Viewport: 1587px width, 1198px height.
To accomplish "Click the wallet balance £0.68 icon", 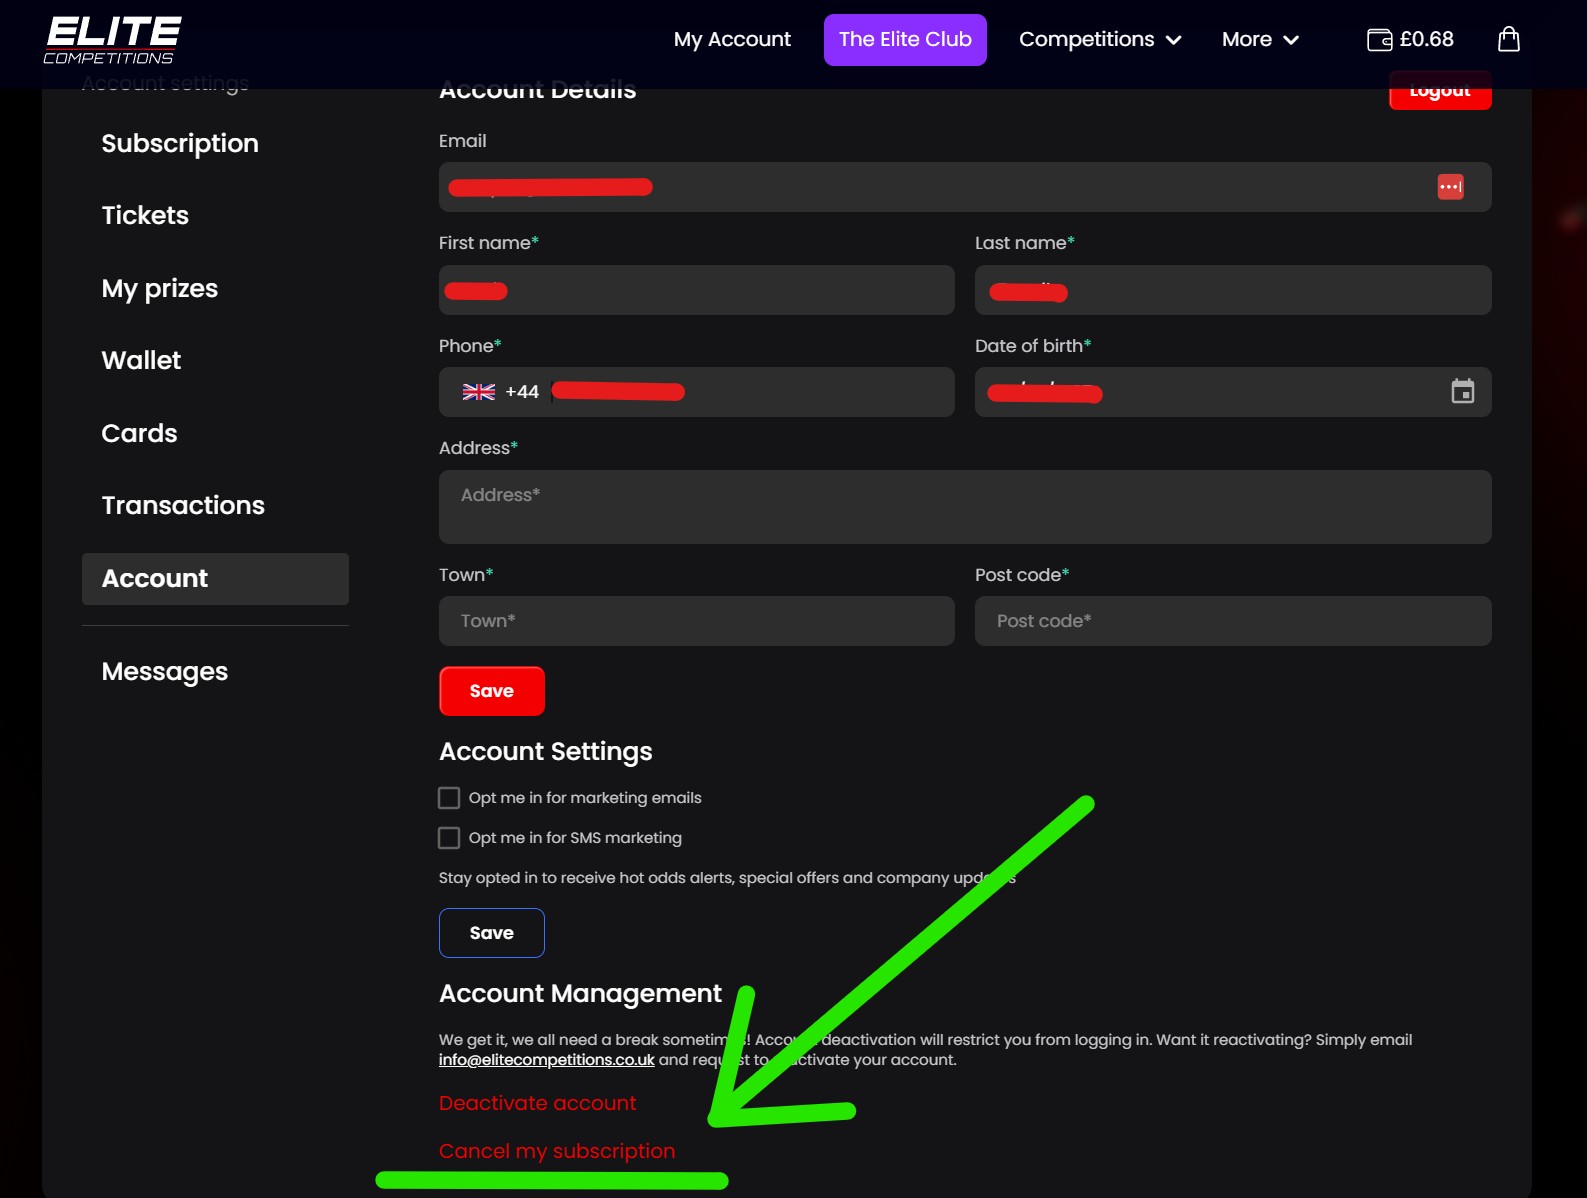I will [1410, 39].
